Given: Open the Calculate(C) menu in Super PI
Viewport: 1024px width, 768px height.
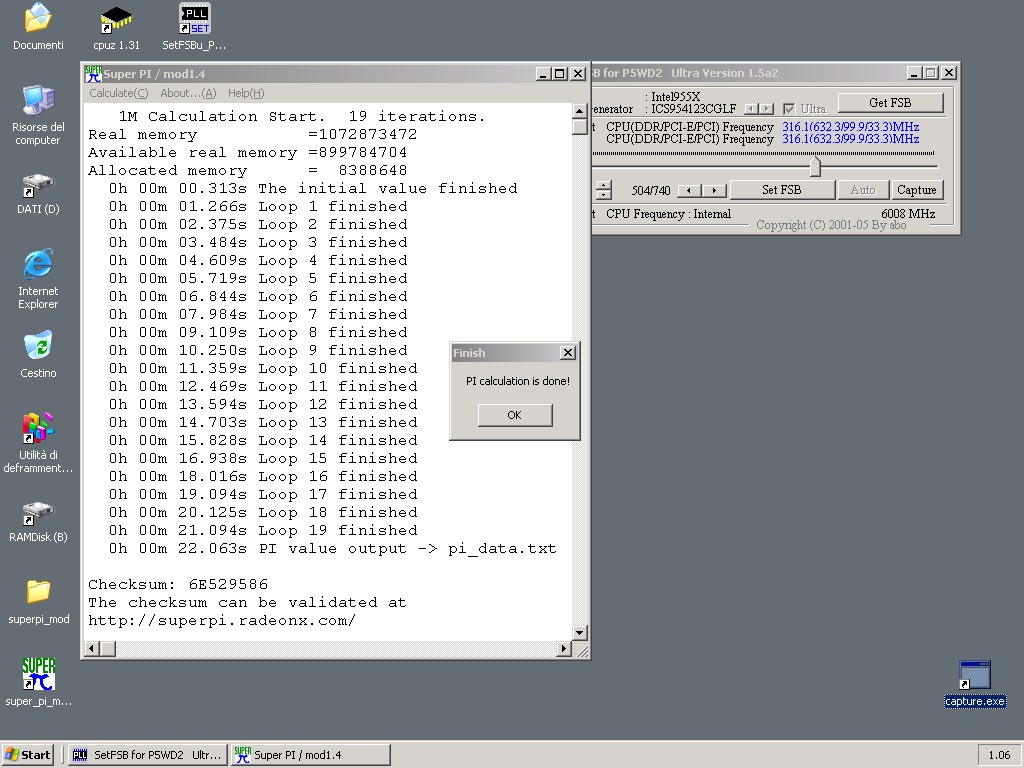Looking at the screenshot, I should tap(119, 93).
